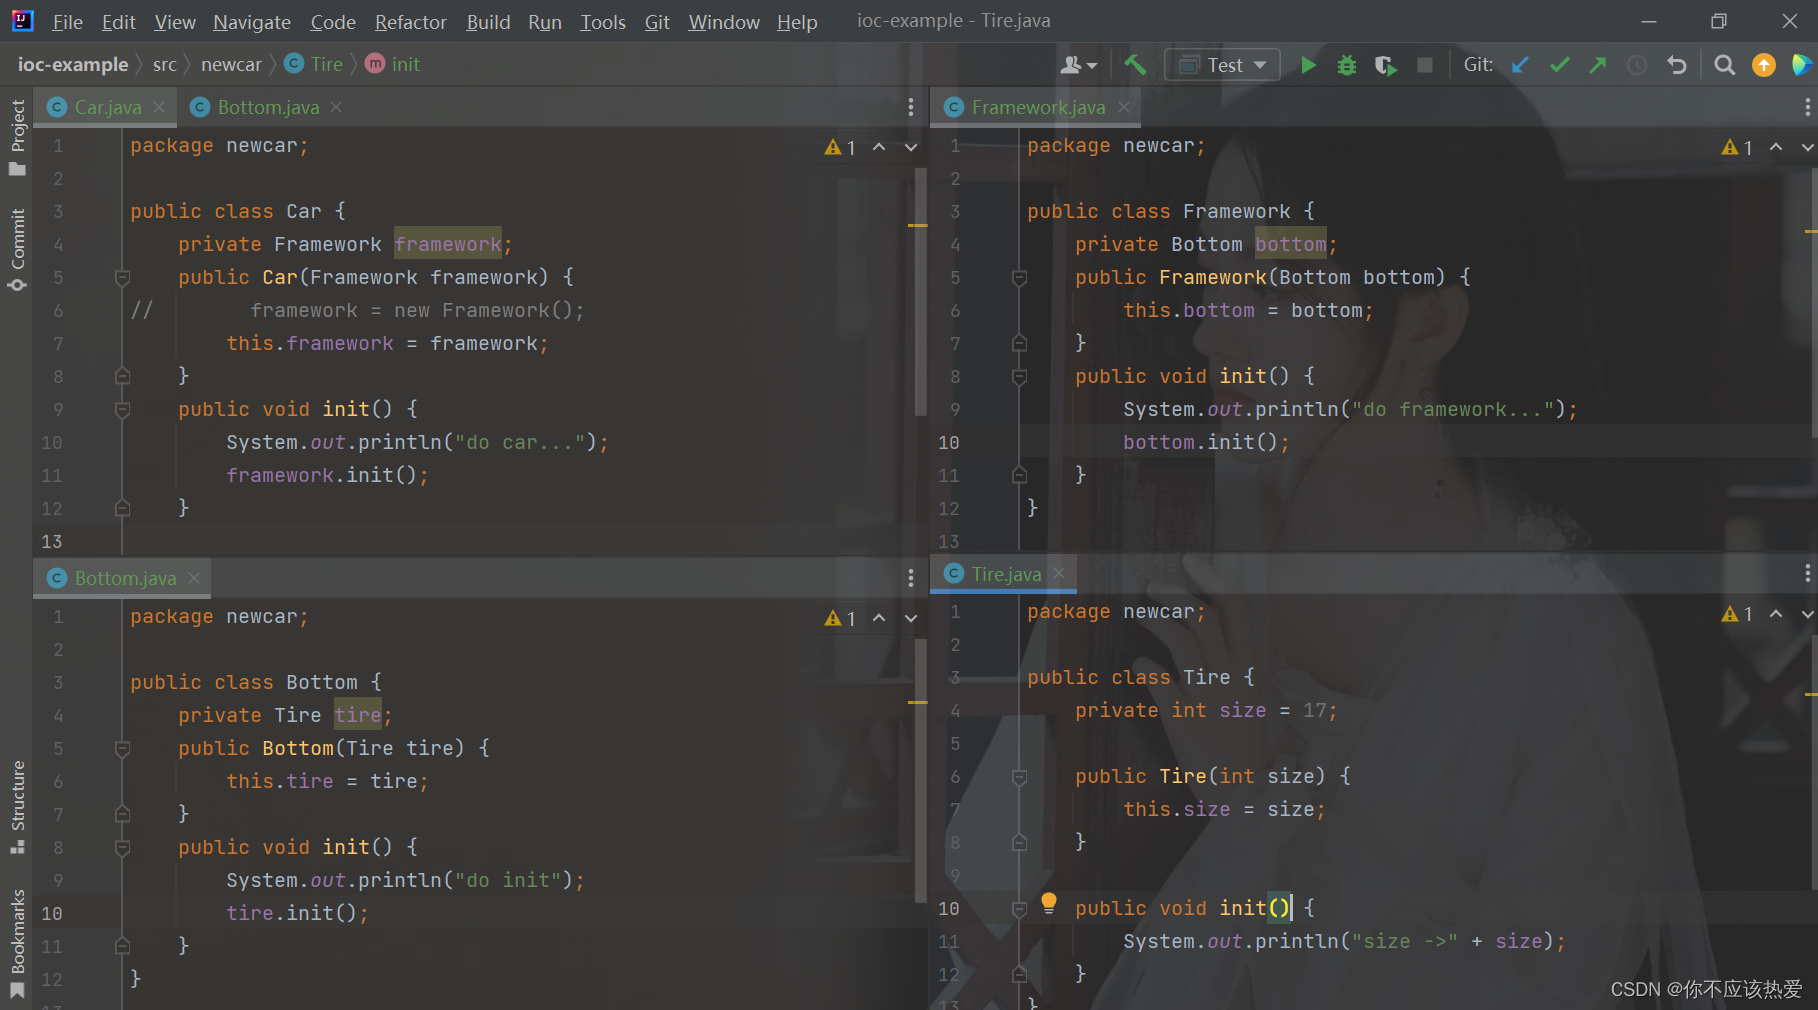Image resolution: width=1818 pixels, height=1010 pixels.
Task: Click 'tire.init();' in Bottom.java
Action: coord(297,913)
